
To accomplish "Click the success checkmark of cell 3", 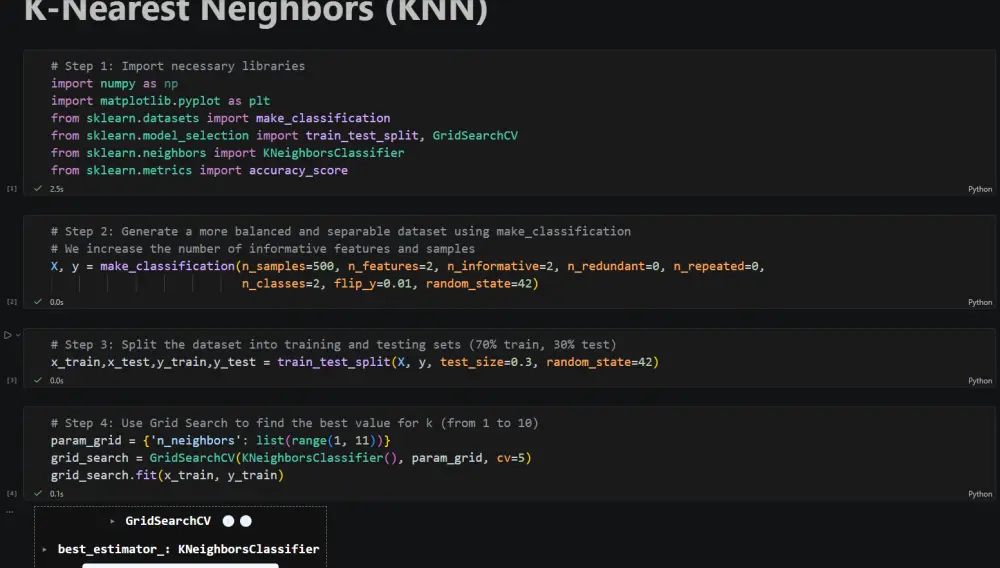I will click(x=38, y=380).
